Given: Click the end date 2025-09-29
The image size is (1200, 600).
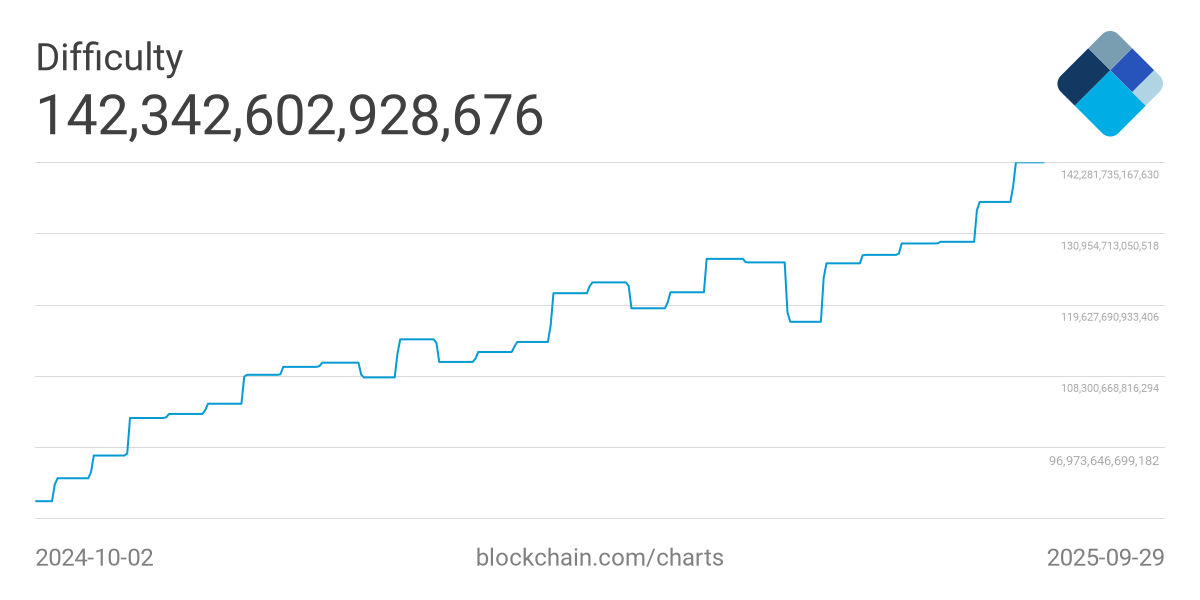Looking at the screenshot, I should (x=1105, y=557).
